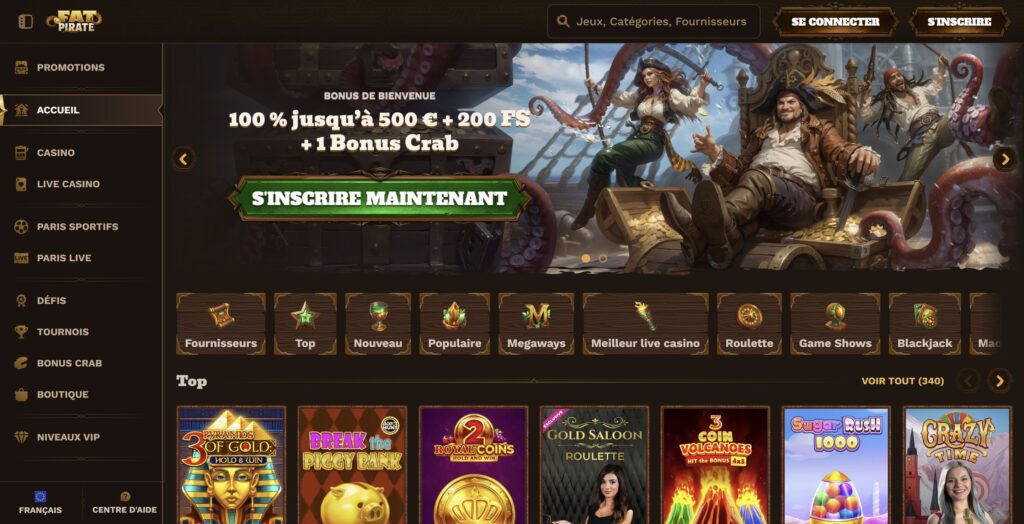The width and height of the screenshot is (1024, 524).
Task: Open the Promotions gift icon
Action: (x=22, y=67)
